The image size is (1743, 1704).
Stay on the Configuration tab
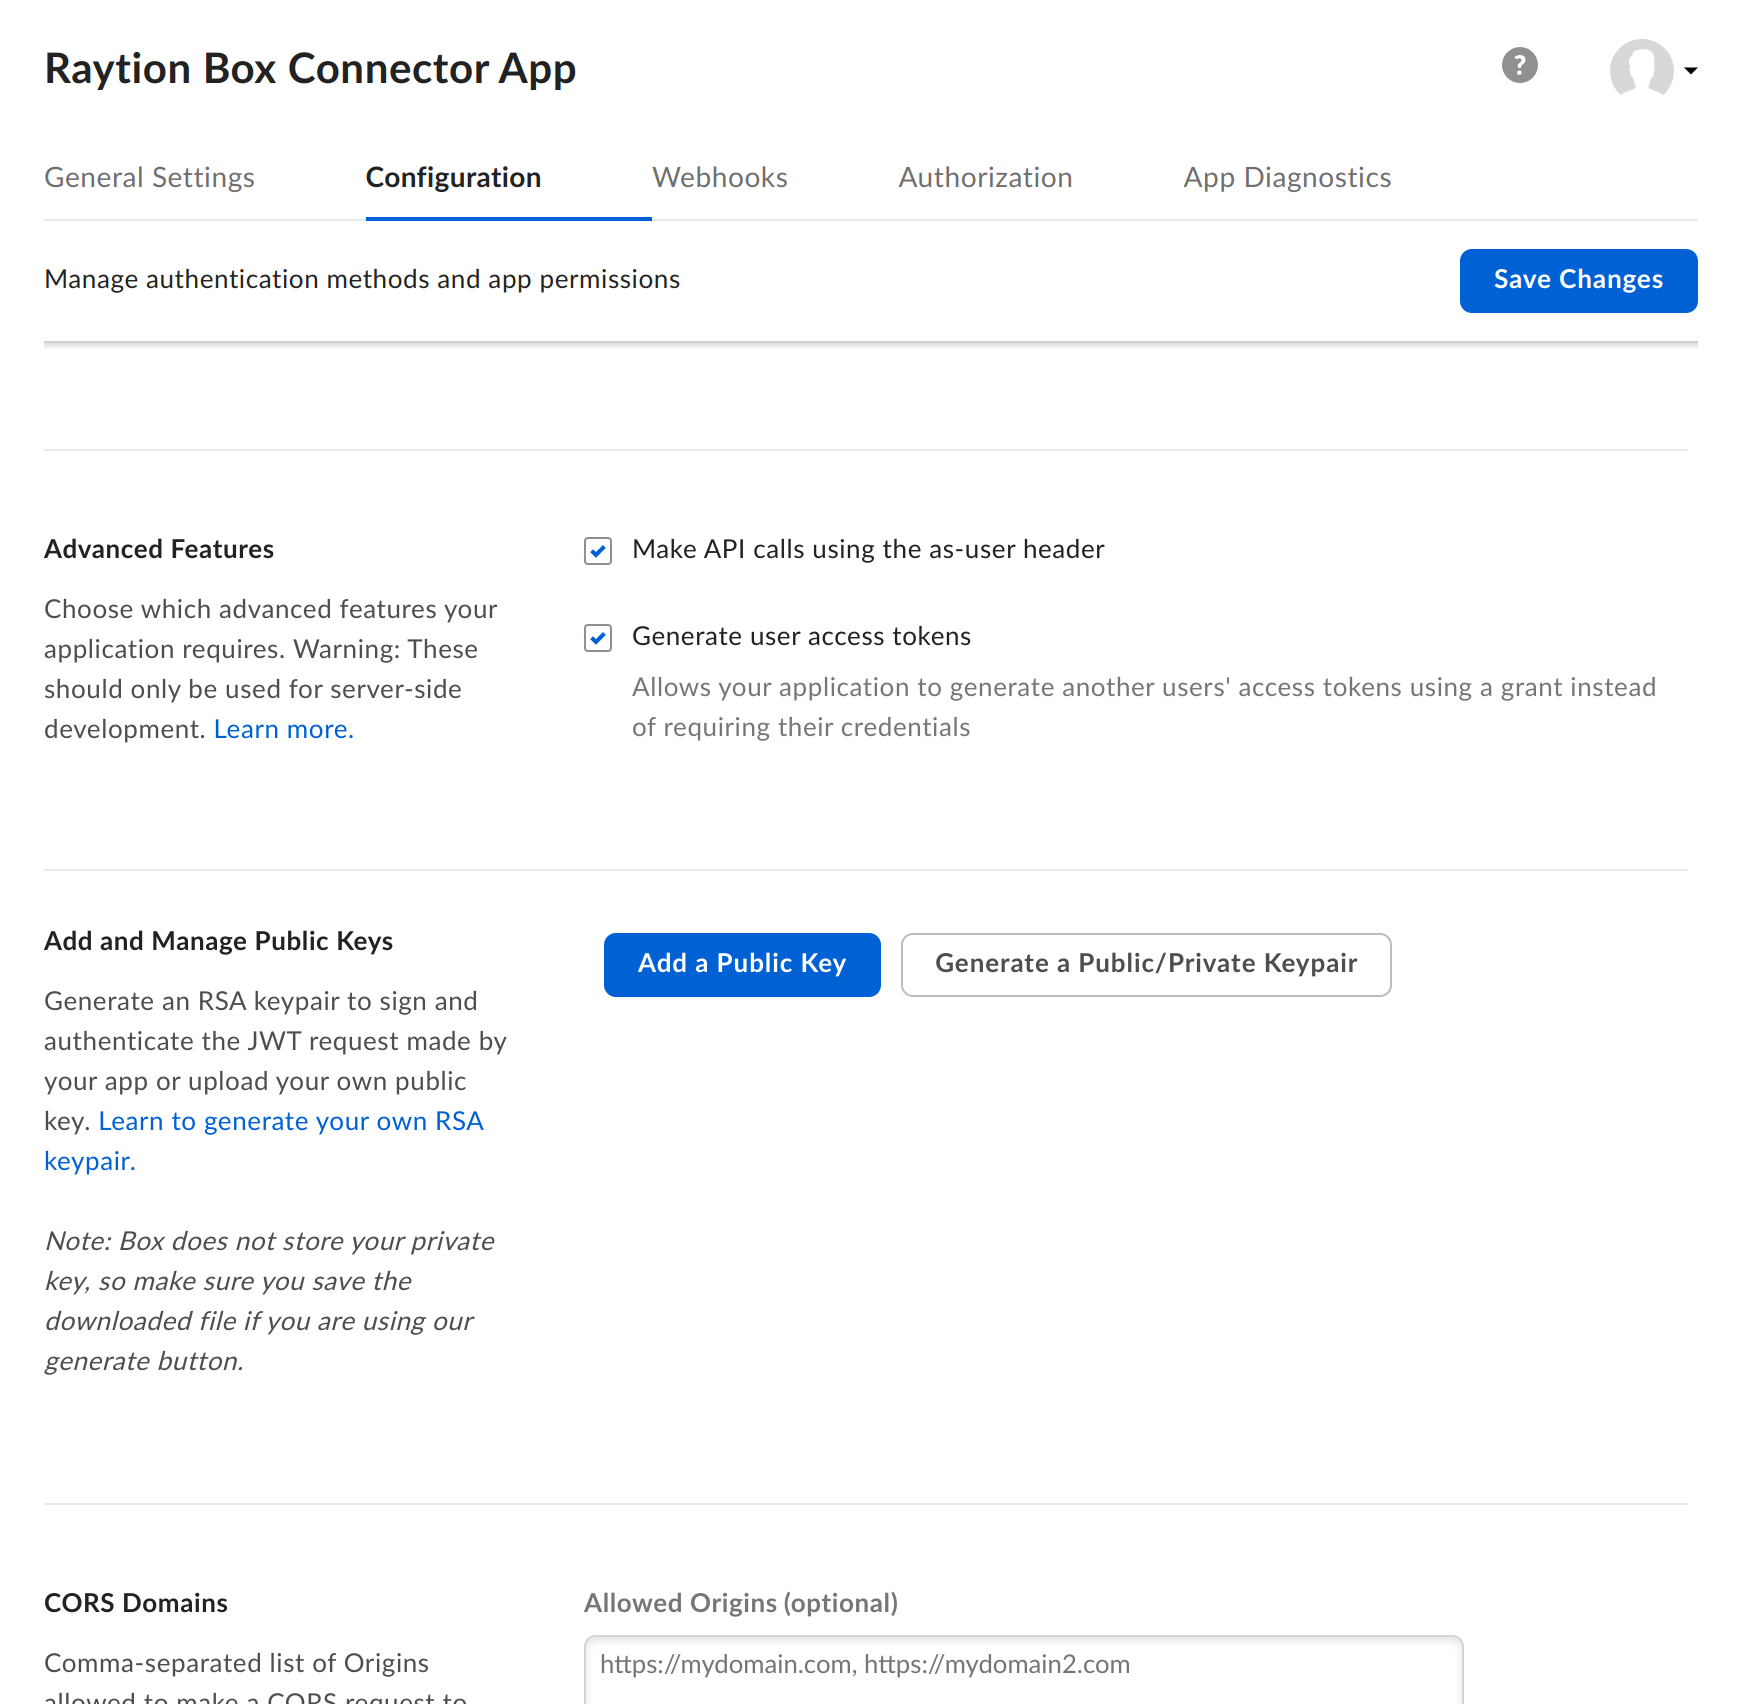[453, 177]
